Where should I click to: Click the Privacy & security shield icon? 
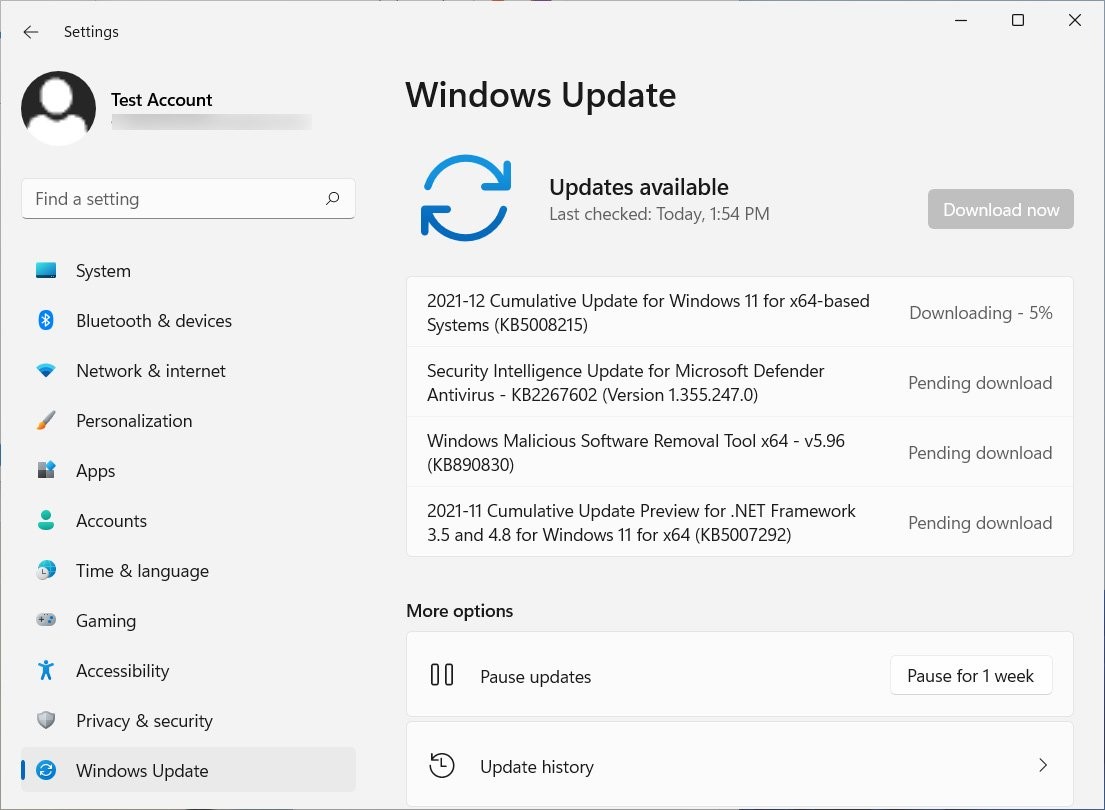tap(46, 721)
